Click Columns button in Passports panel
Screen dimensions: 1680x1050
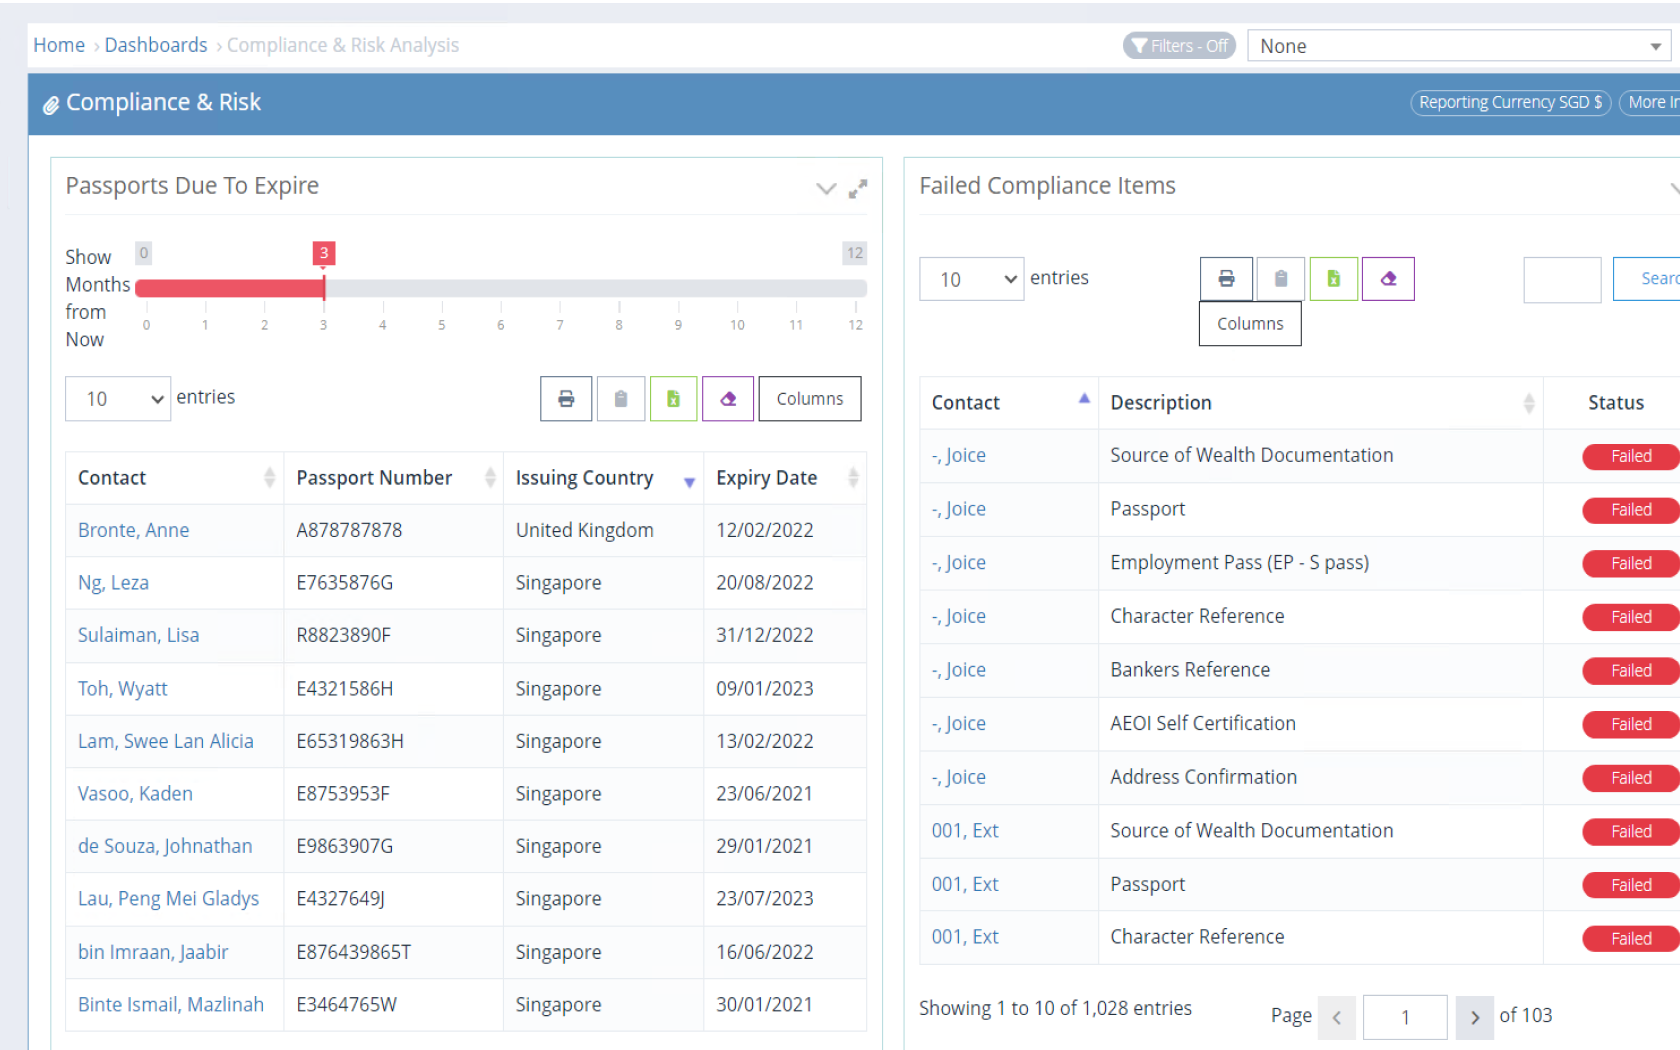(809, 399)
